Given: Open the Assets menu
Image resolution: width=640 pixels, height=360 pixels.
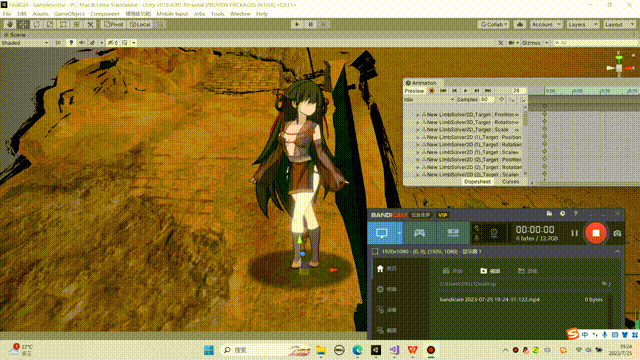Looking at the screenshot, I should pyautogui.click(x=40, y=14).
